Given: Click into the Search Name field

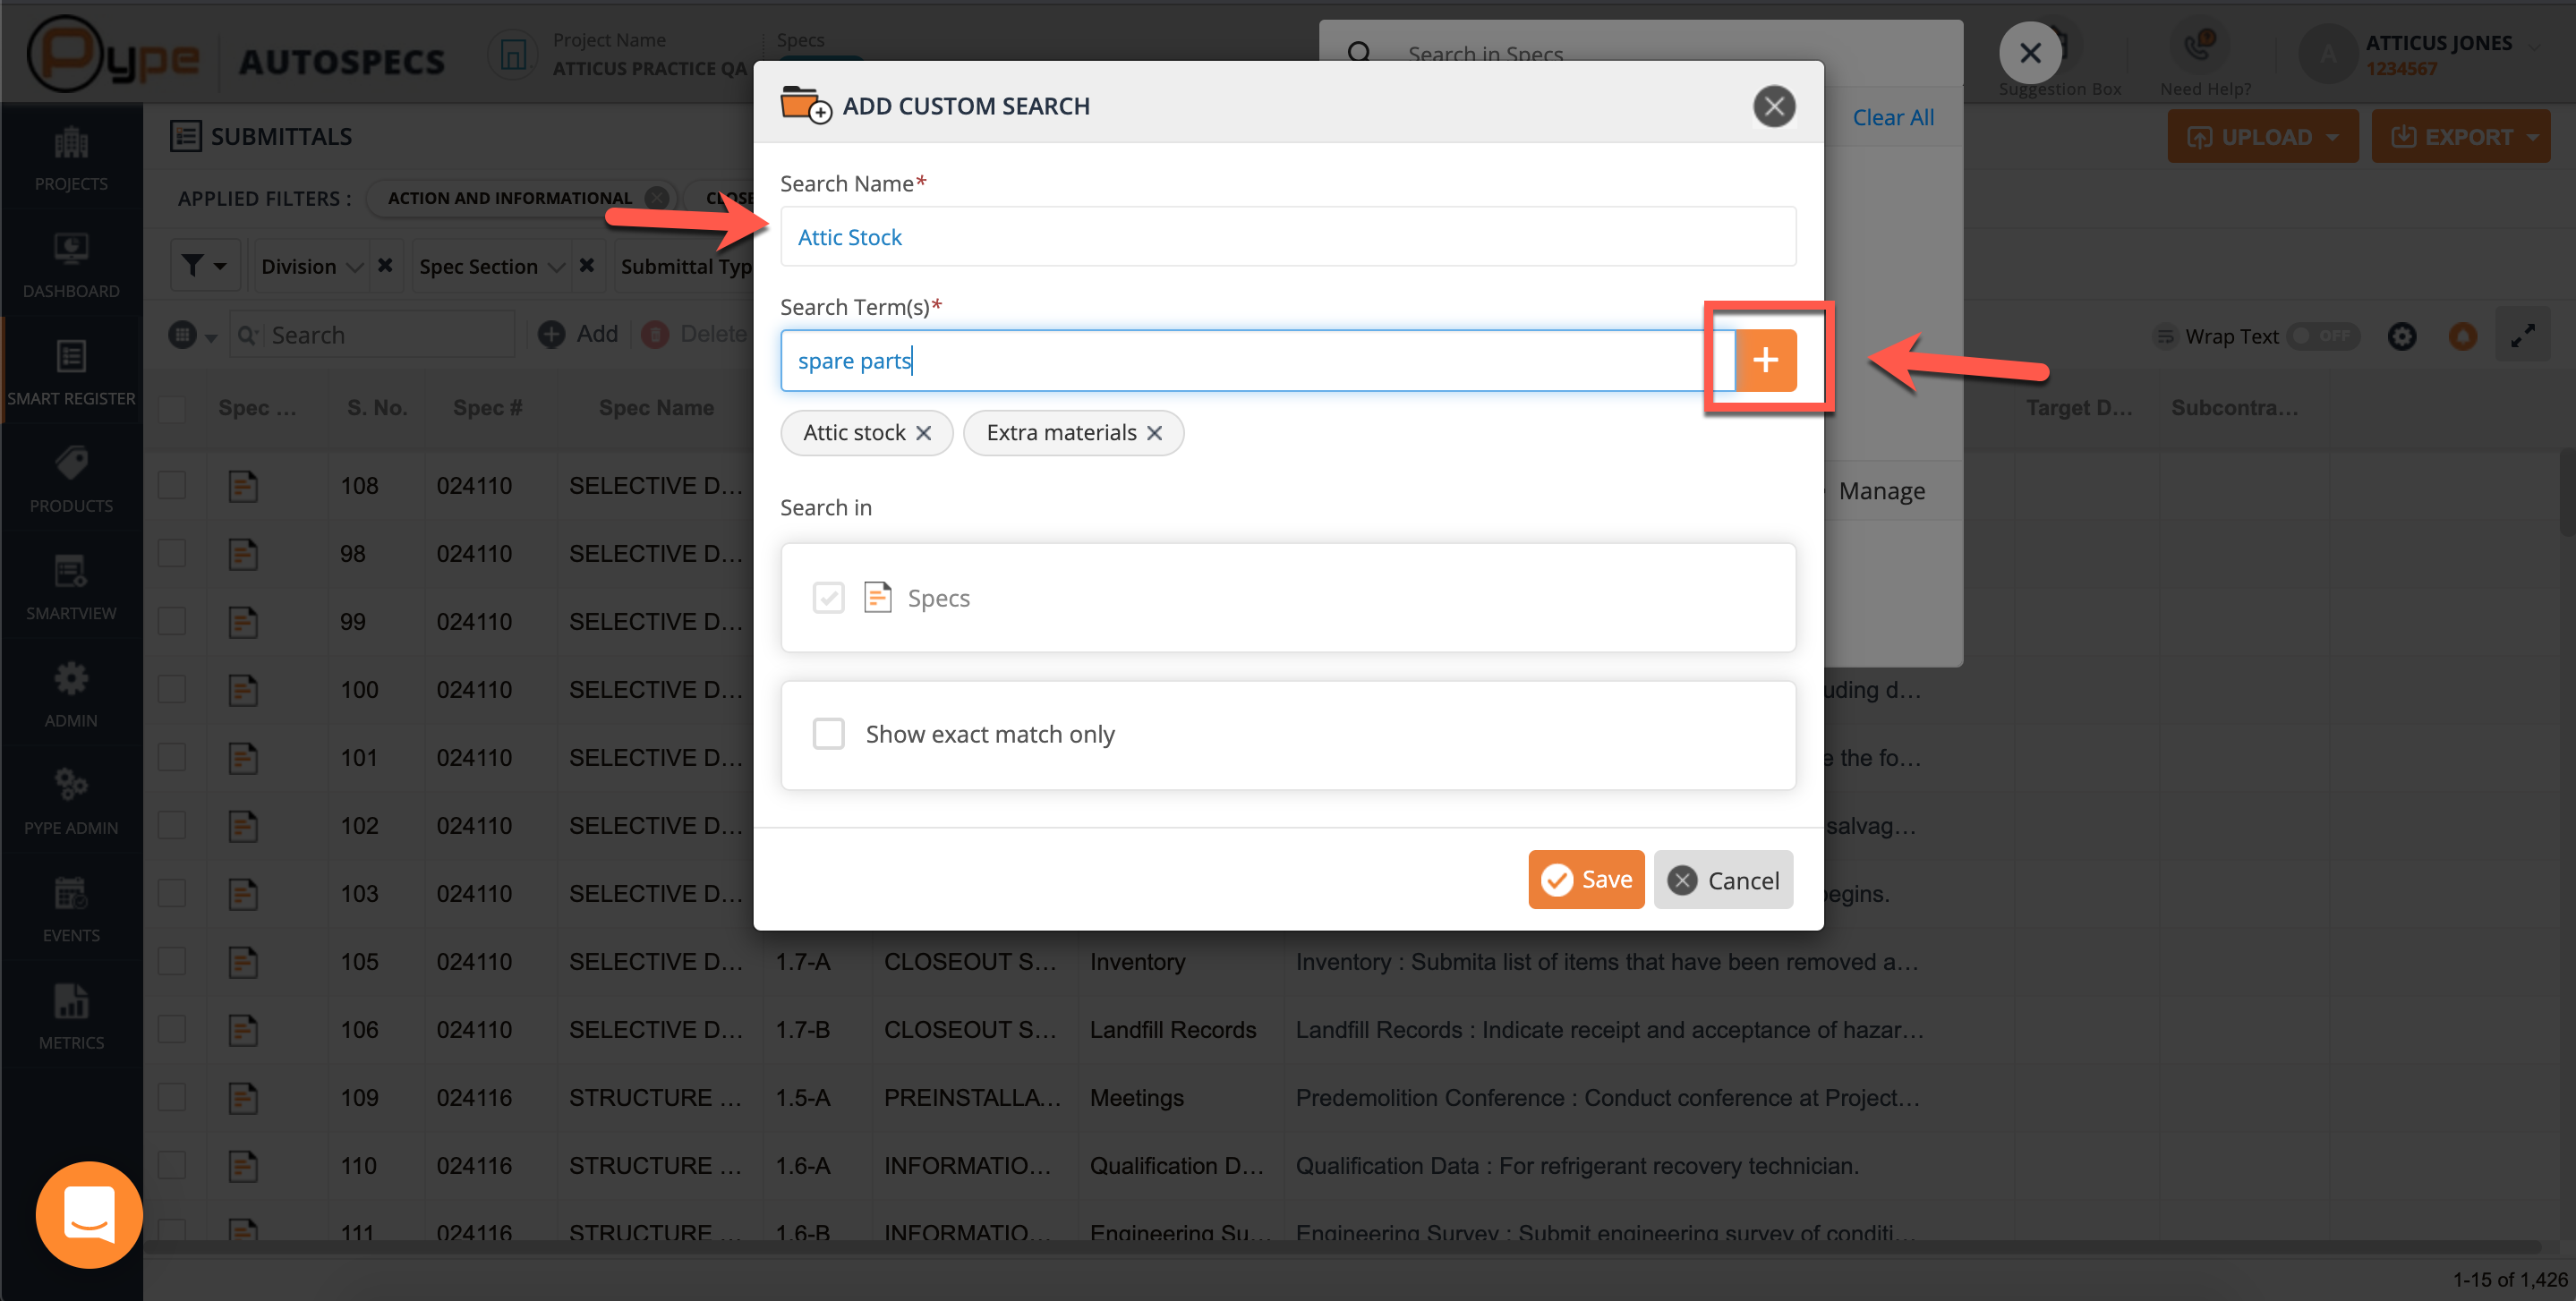Looking at the screenshot, I should [x=1287, y=237].
